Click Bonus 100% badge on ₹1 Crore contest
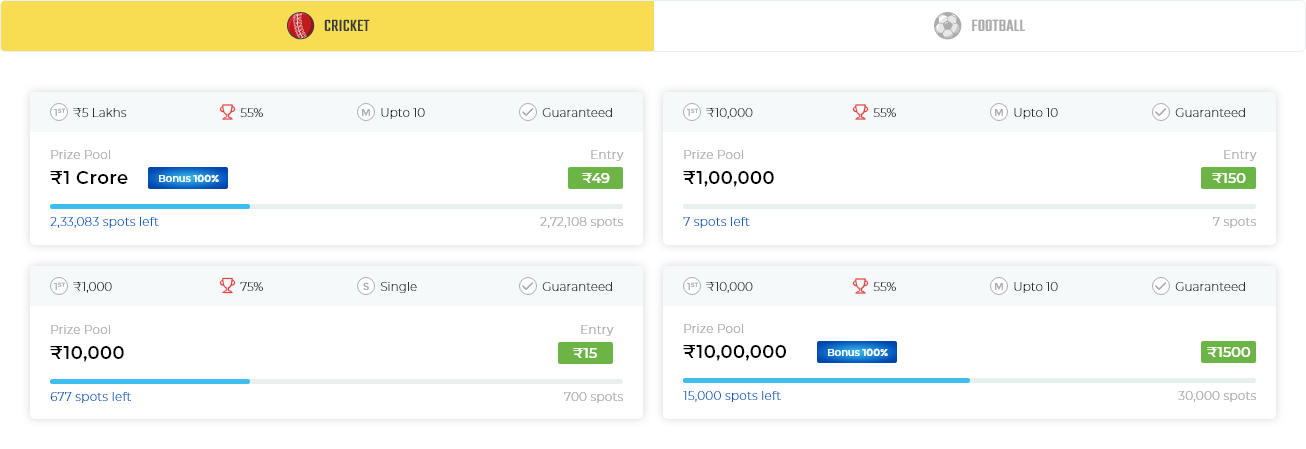The width and height of the screenshot is (1306, 449). [188, 178]
